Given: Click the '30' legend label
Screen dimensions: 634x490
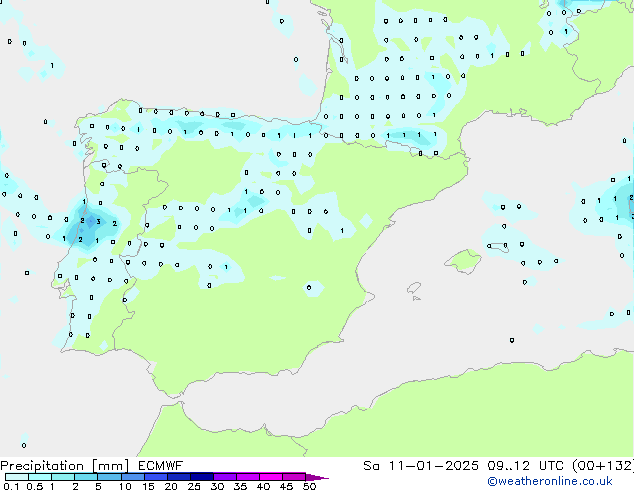Looking at the screenshot, I should pyautogui.click(x=217, y=486).
